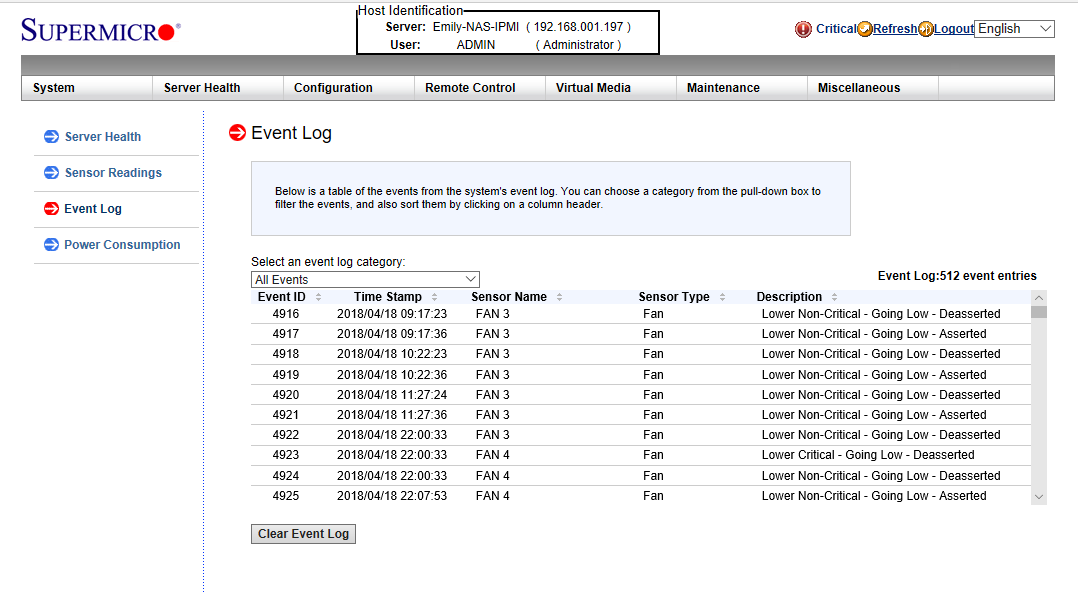Sort events by the Time Stamp column arrows
The width and height of the screenshot is (1078, 594).
point(434,297)
